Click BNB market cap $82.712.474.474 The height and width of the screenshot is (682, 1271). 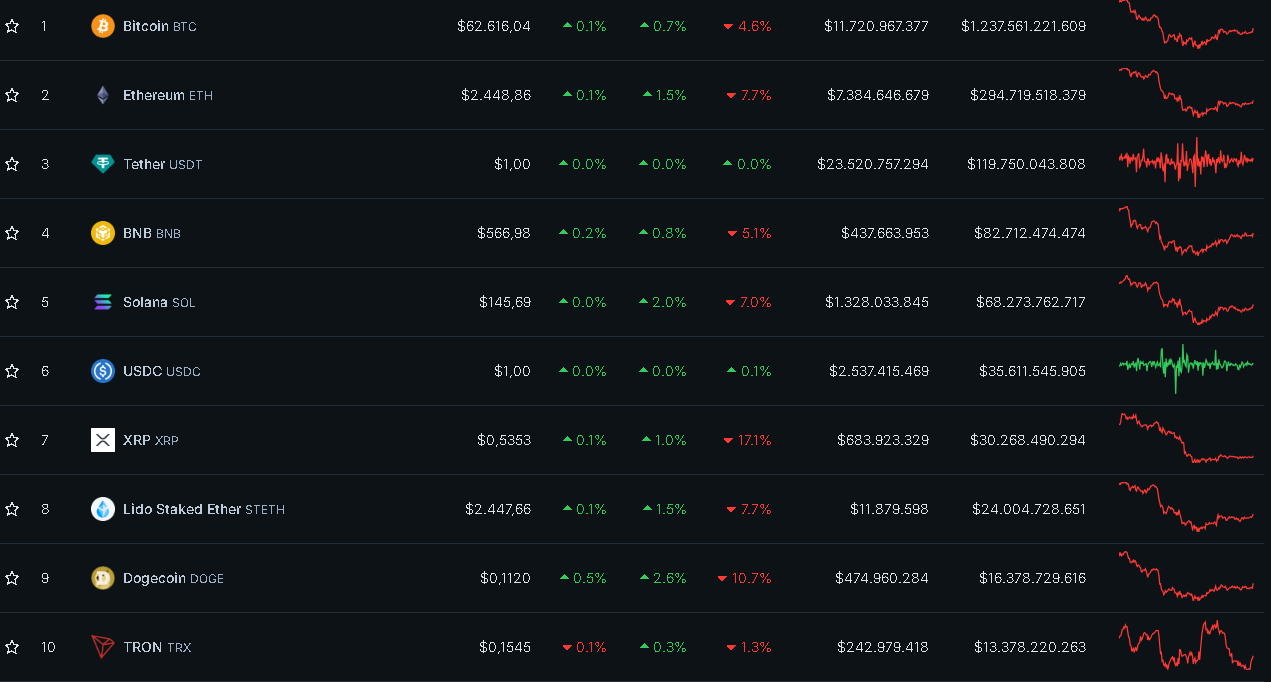[x=1030, y=233]
